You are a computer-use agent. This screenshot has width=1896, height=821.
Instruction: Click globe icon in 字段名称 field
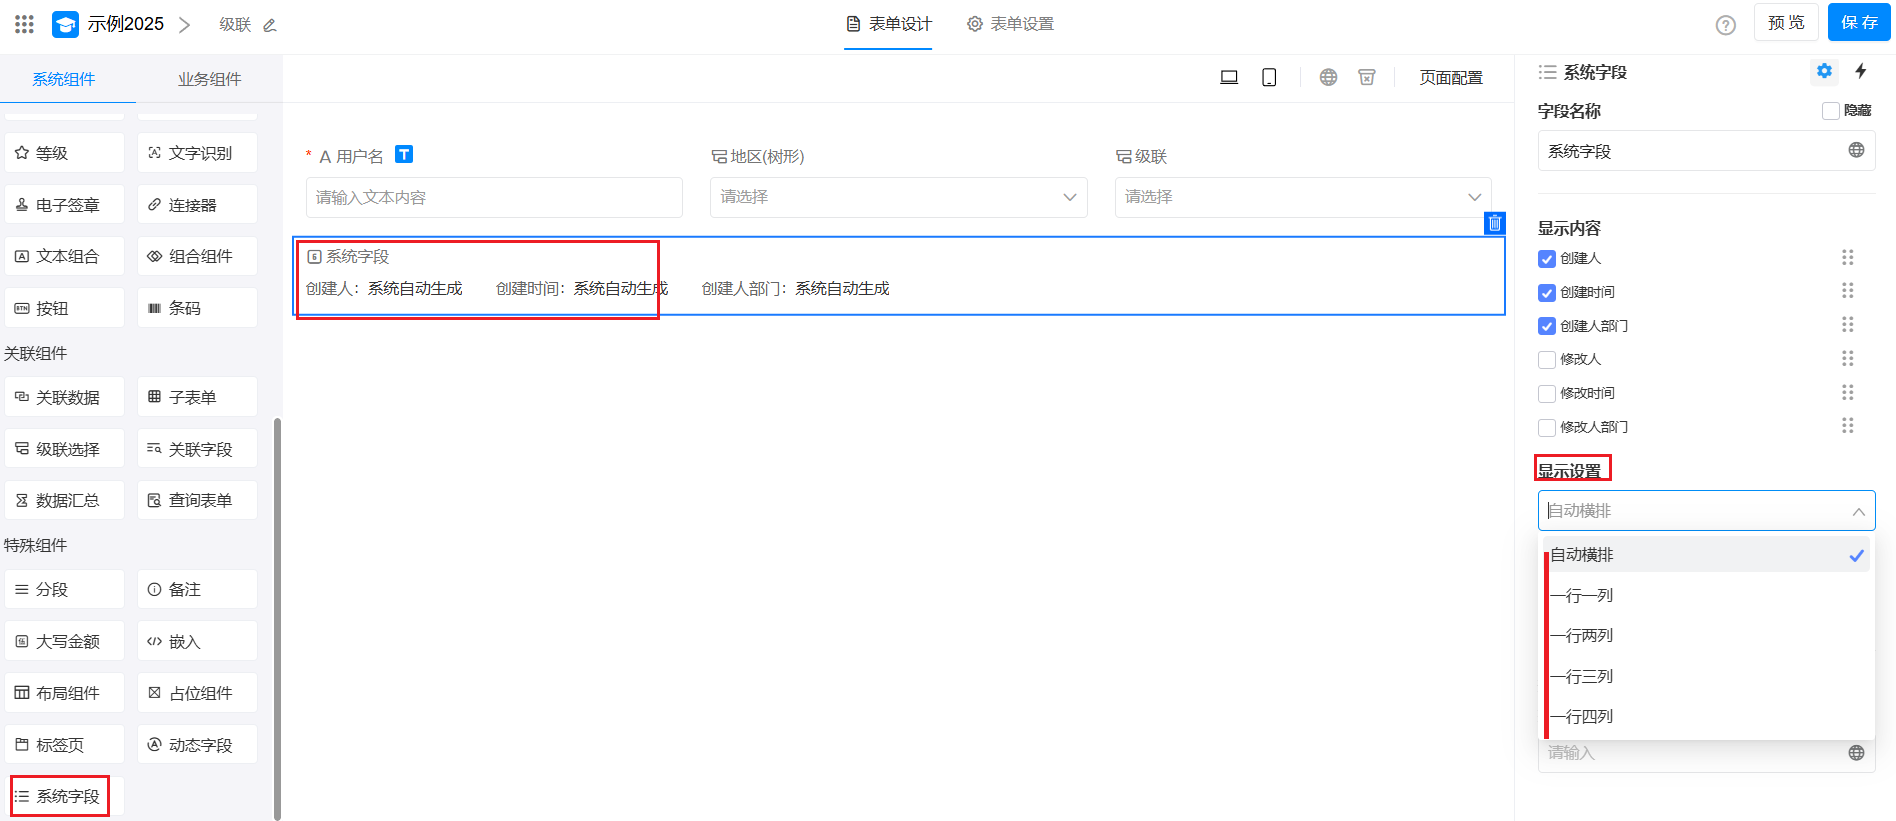[1856, 150]
